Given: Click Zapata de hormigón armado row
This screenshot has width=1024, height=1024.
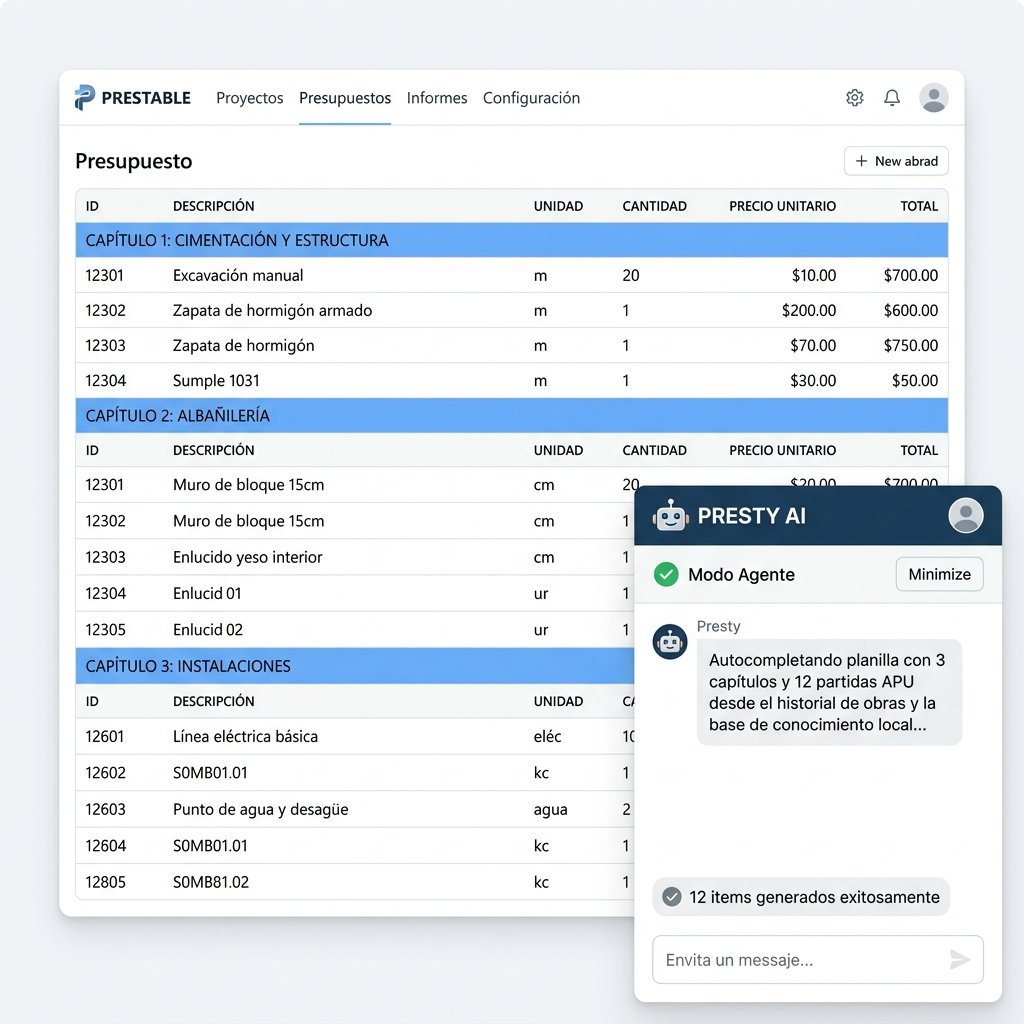Looking at the screenshot, I should point(512,310).
